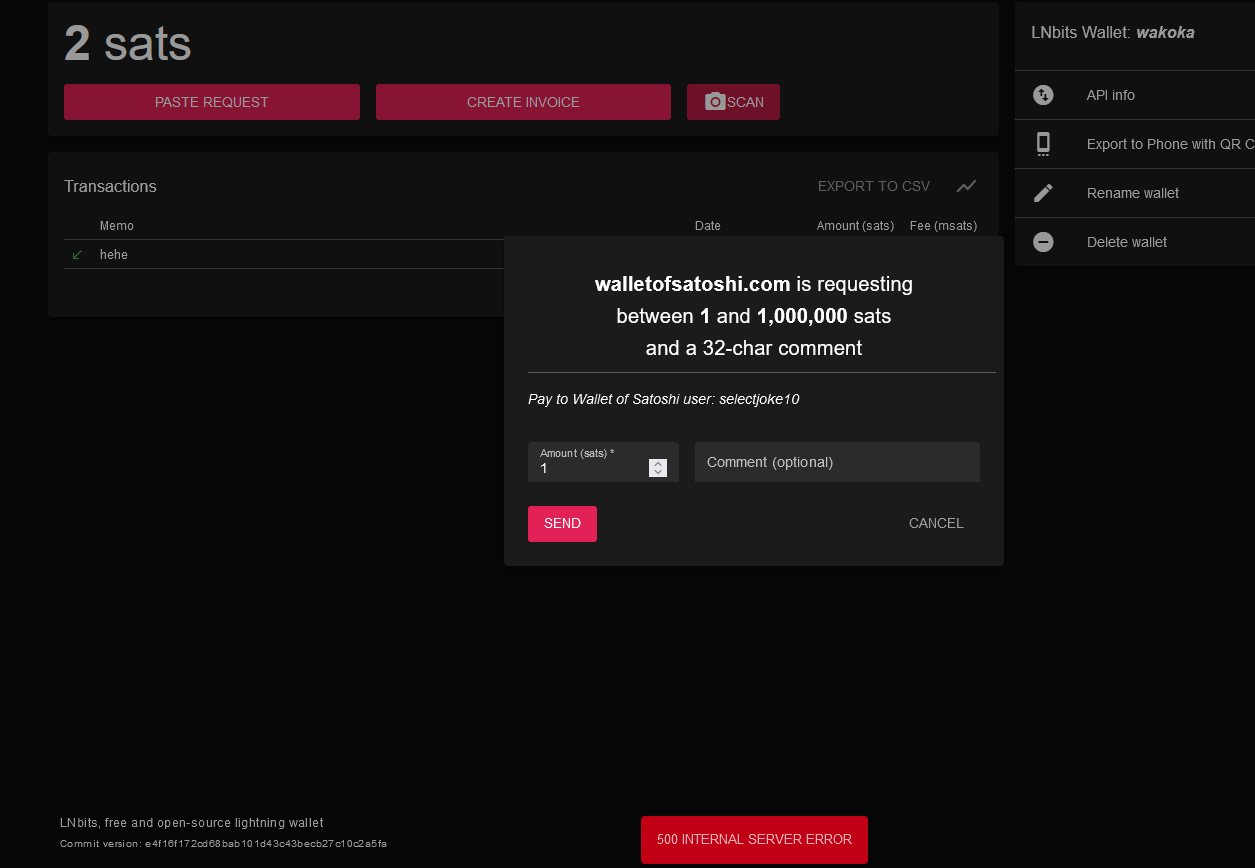Click the Amount required field spinner

tap(658, 467)
